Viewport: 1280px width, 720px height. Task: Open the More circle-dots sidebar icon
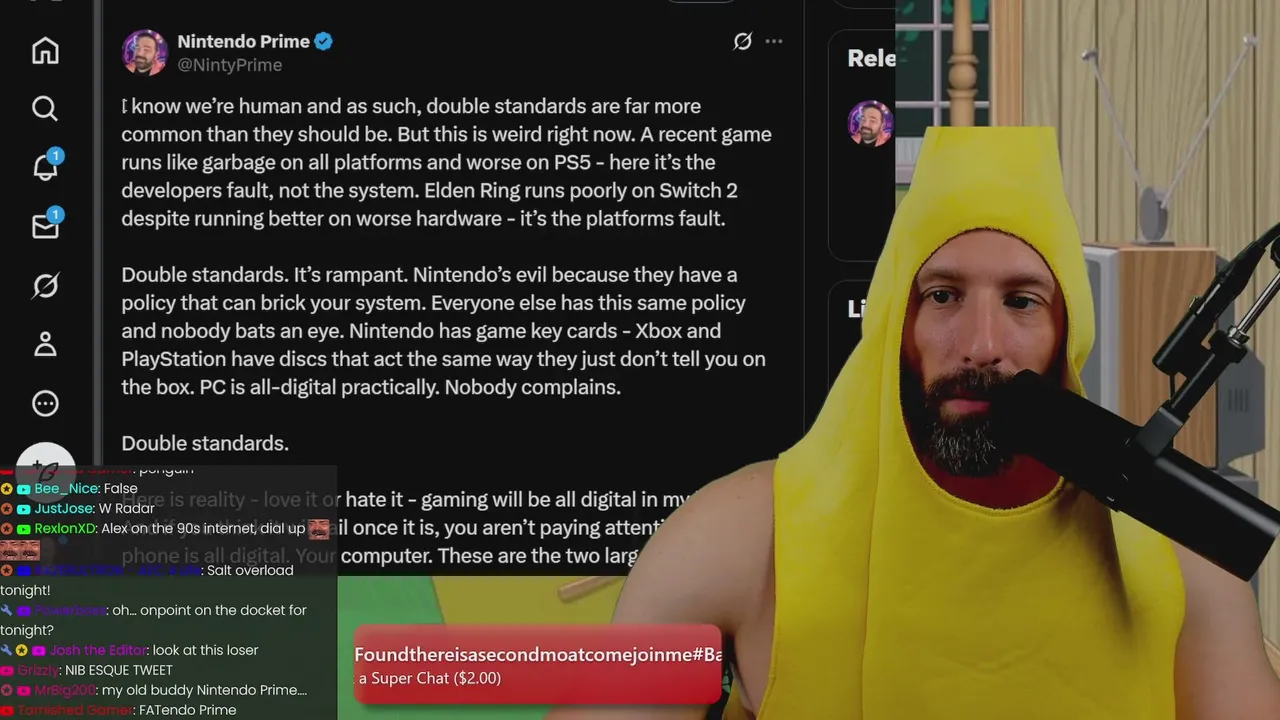pos(45,403)
